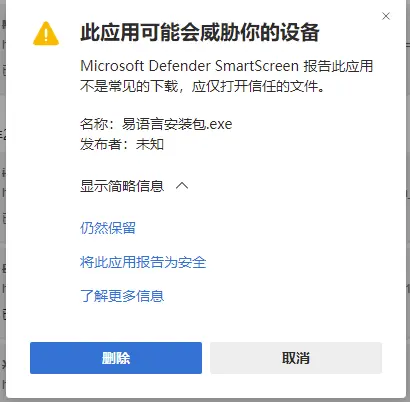This screenshot has height=402, width=410.
Task: Open the 将此应用报告为安全 link
Action: click(143, 262)
